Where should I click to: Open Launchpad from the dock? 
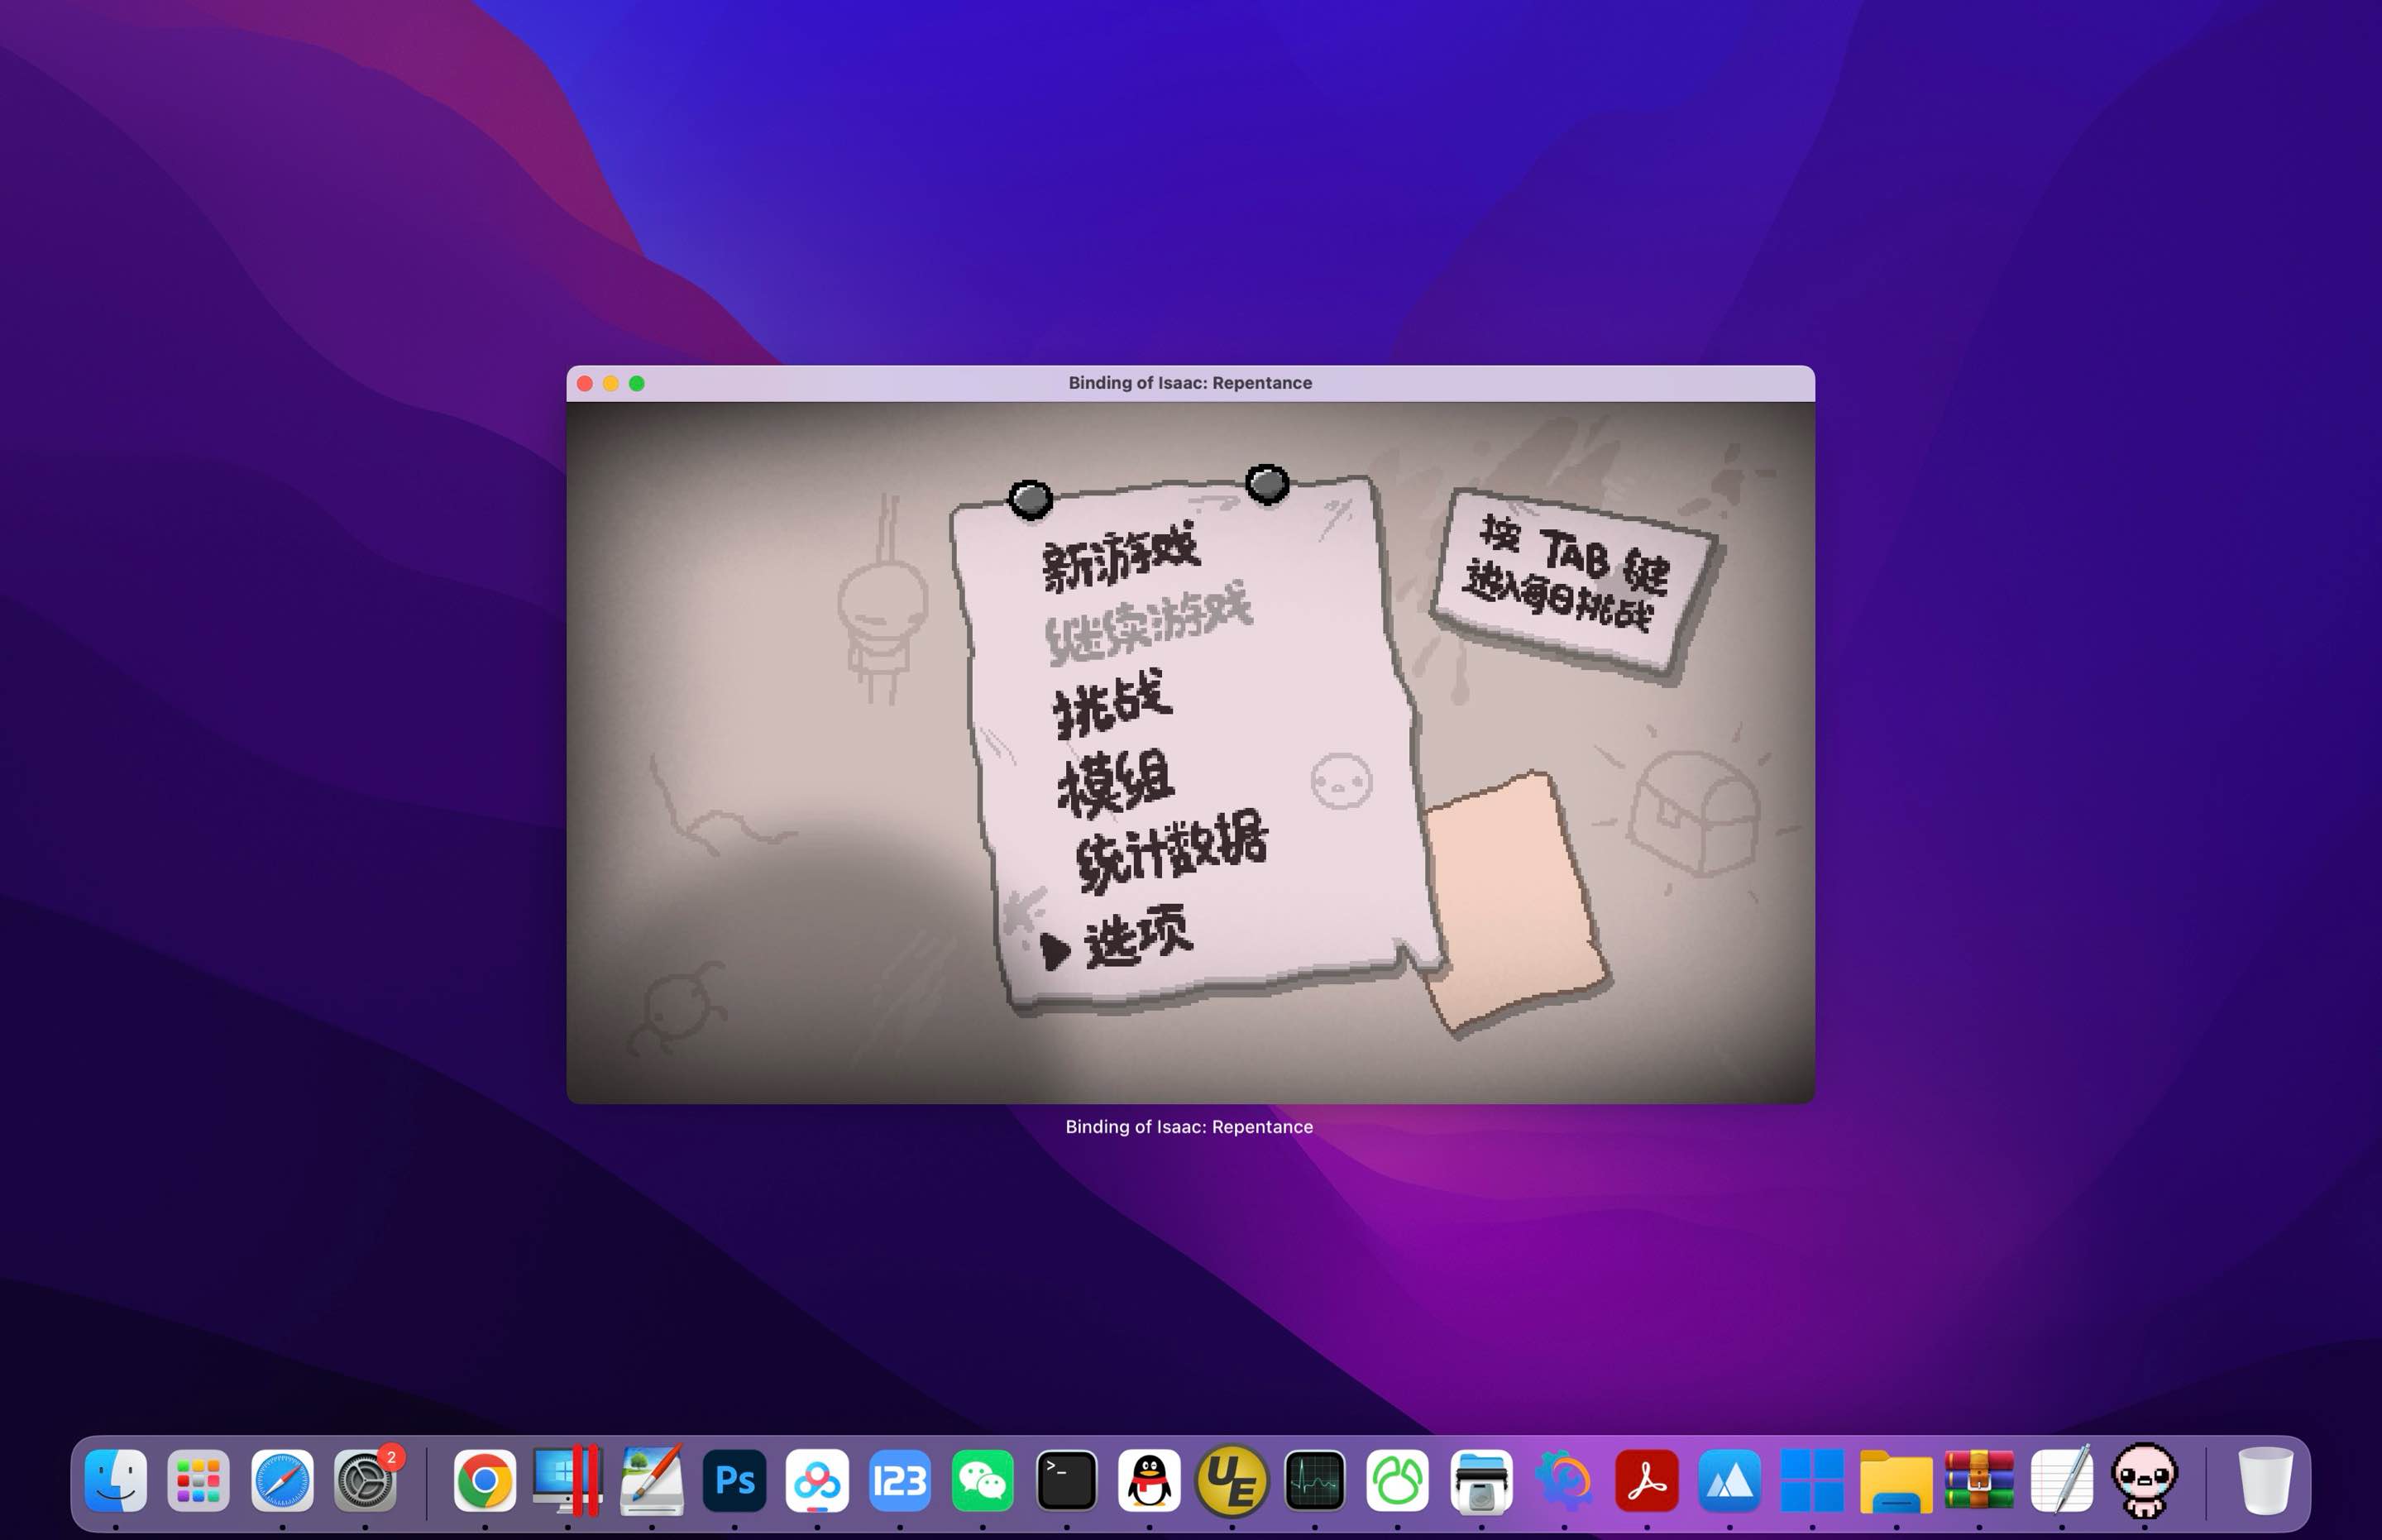[198, 1480]
